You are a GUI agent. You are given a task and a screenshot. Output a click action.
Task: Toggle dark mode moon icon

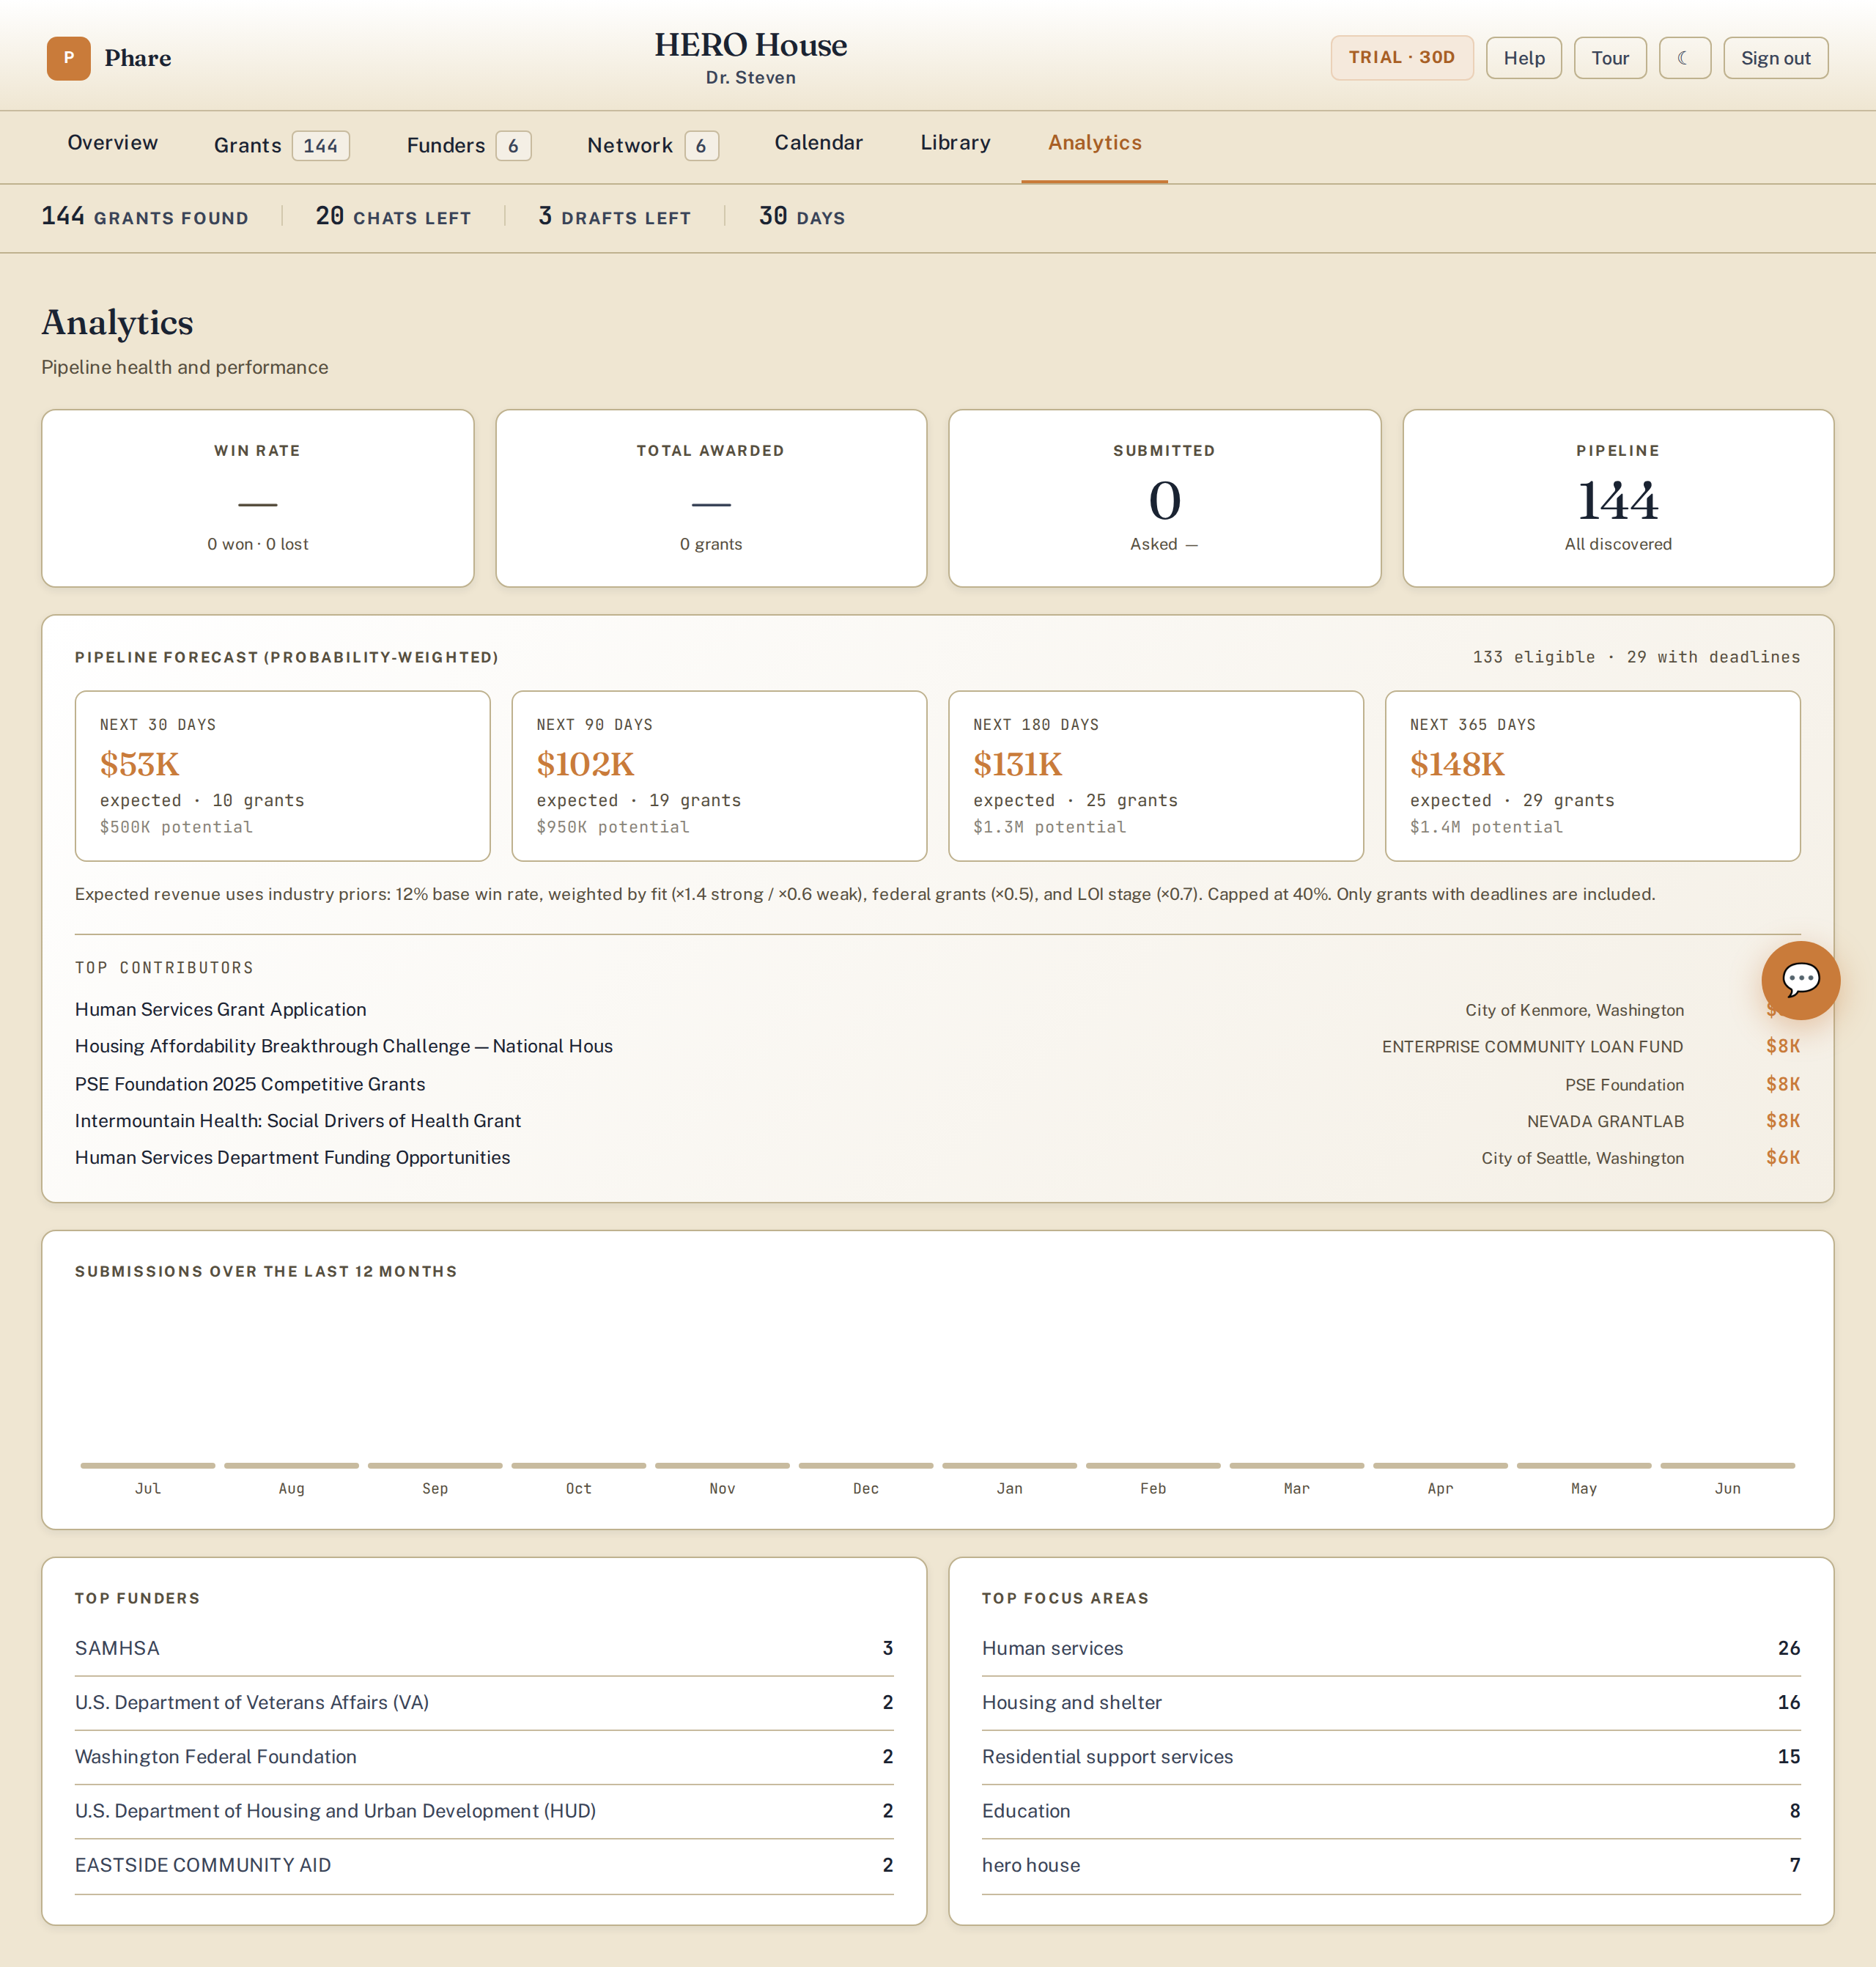coord(1684,58)
